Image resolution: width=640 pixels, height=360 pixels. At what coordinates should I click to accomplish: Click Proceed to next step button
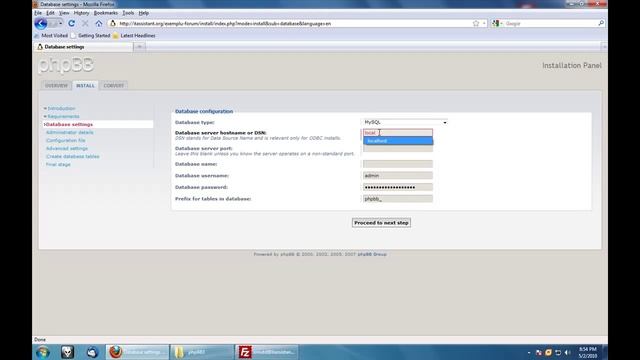click(x=381, y=223)
